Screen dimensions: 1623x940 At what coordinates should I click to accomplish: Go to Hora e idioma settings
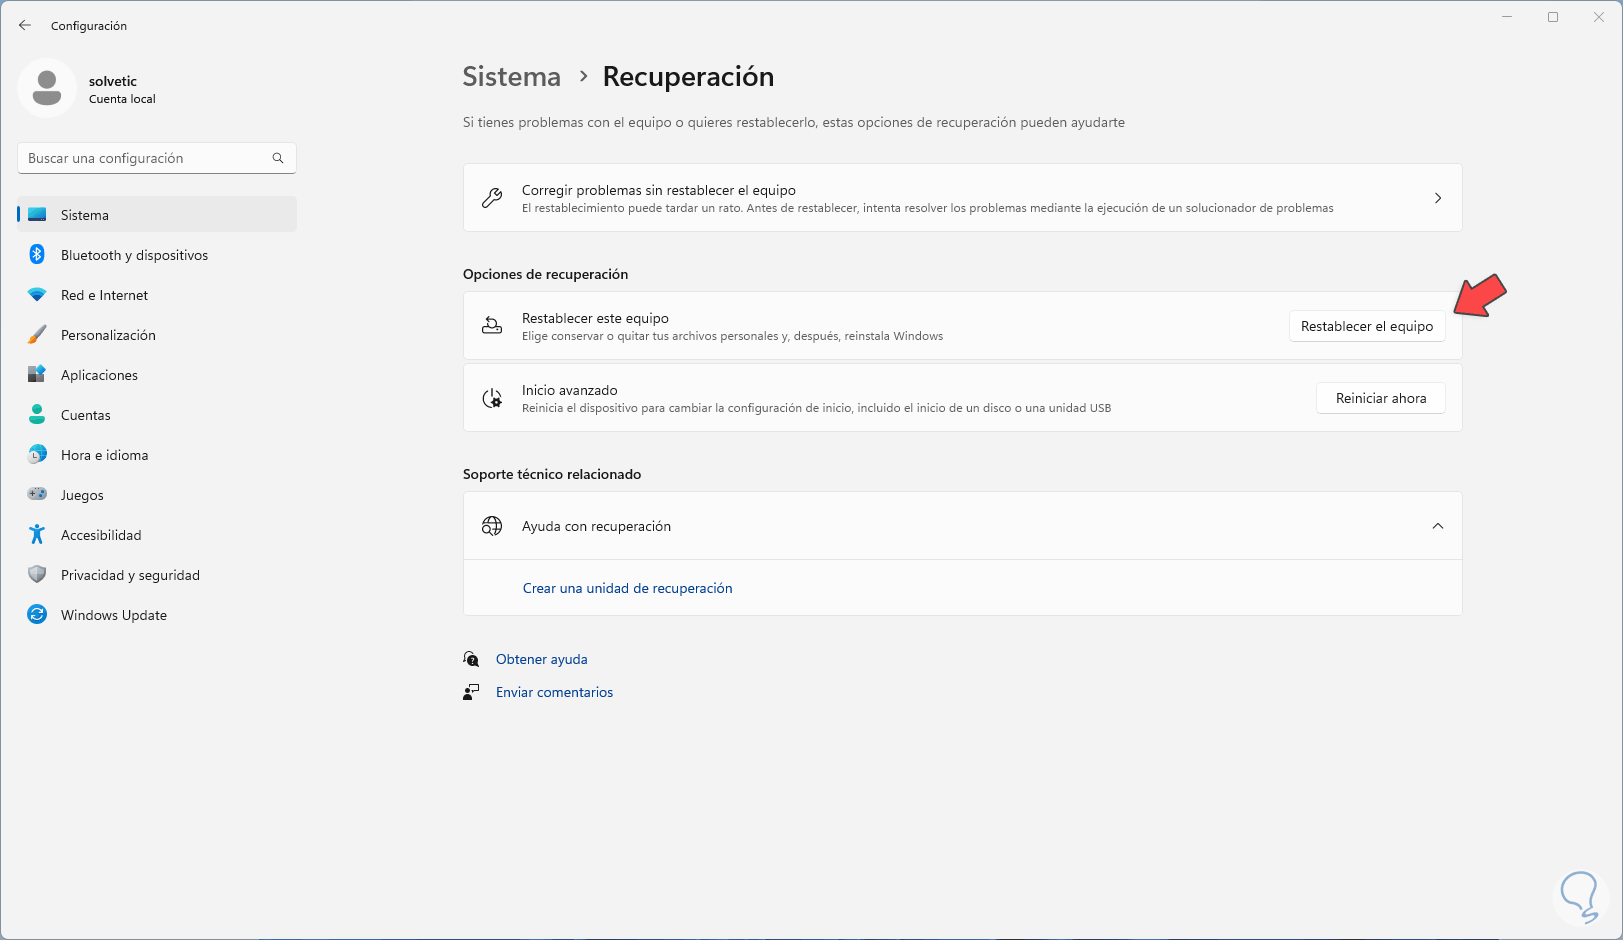tap(104, 455)
